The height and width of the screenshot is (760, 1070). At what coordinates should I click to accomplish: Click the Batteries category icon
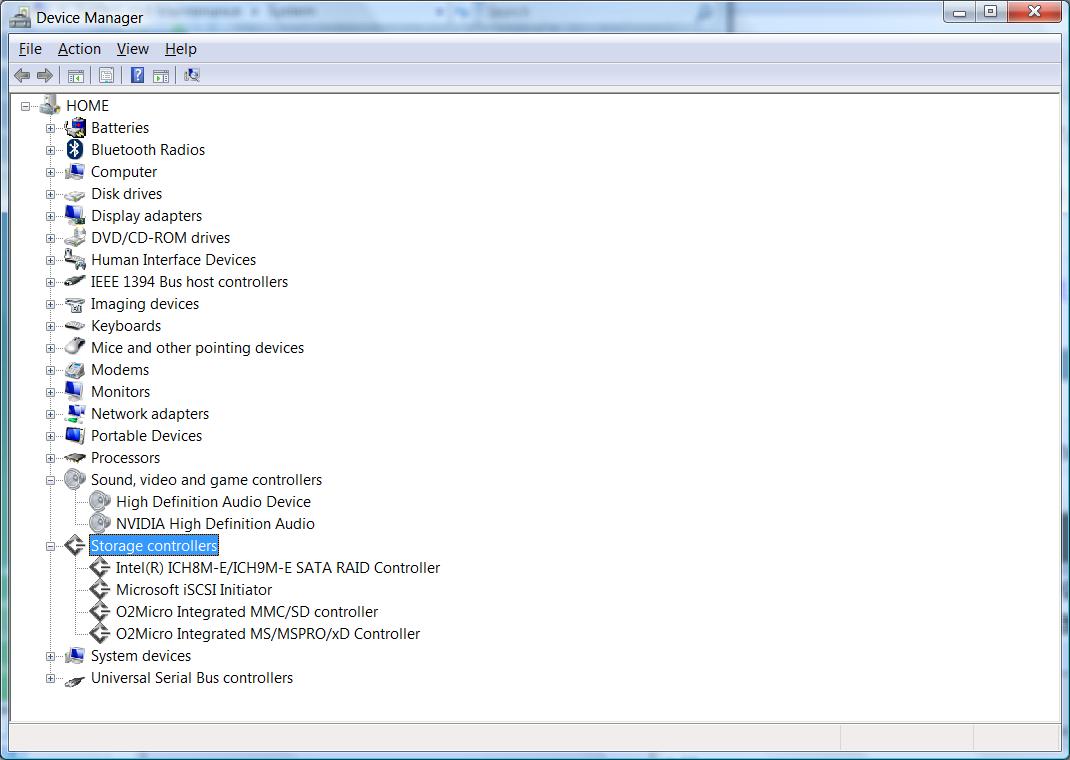(75, 128)
